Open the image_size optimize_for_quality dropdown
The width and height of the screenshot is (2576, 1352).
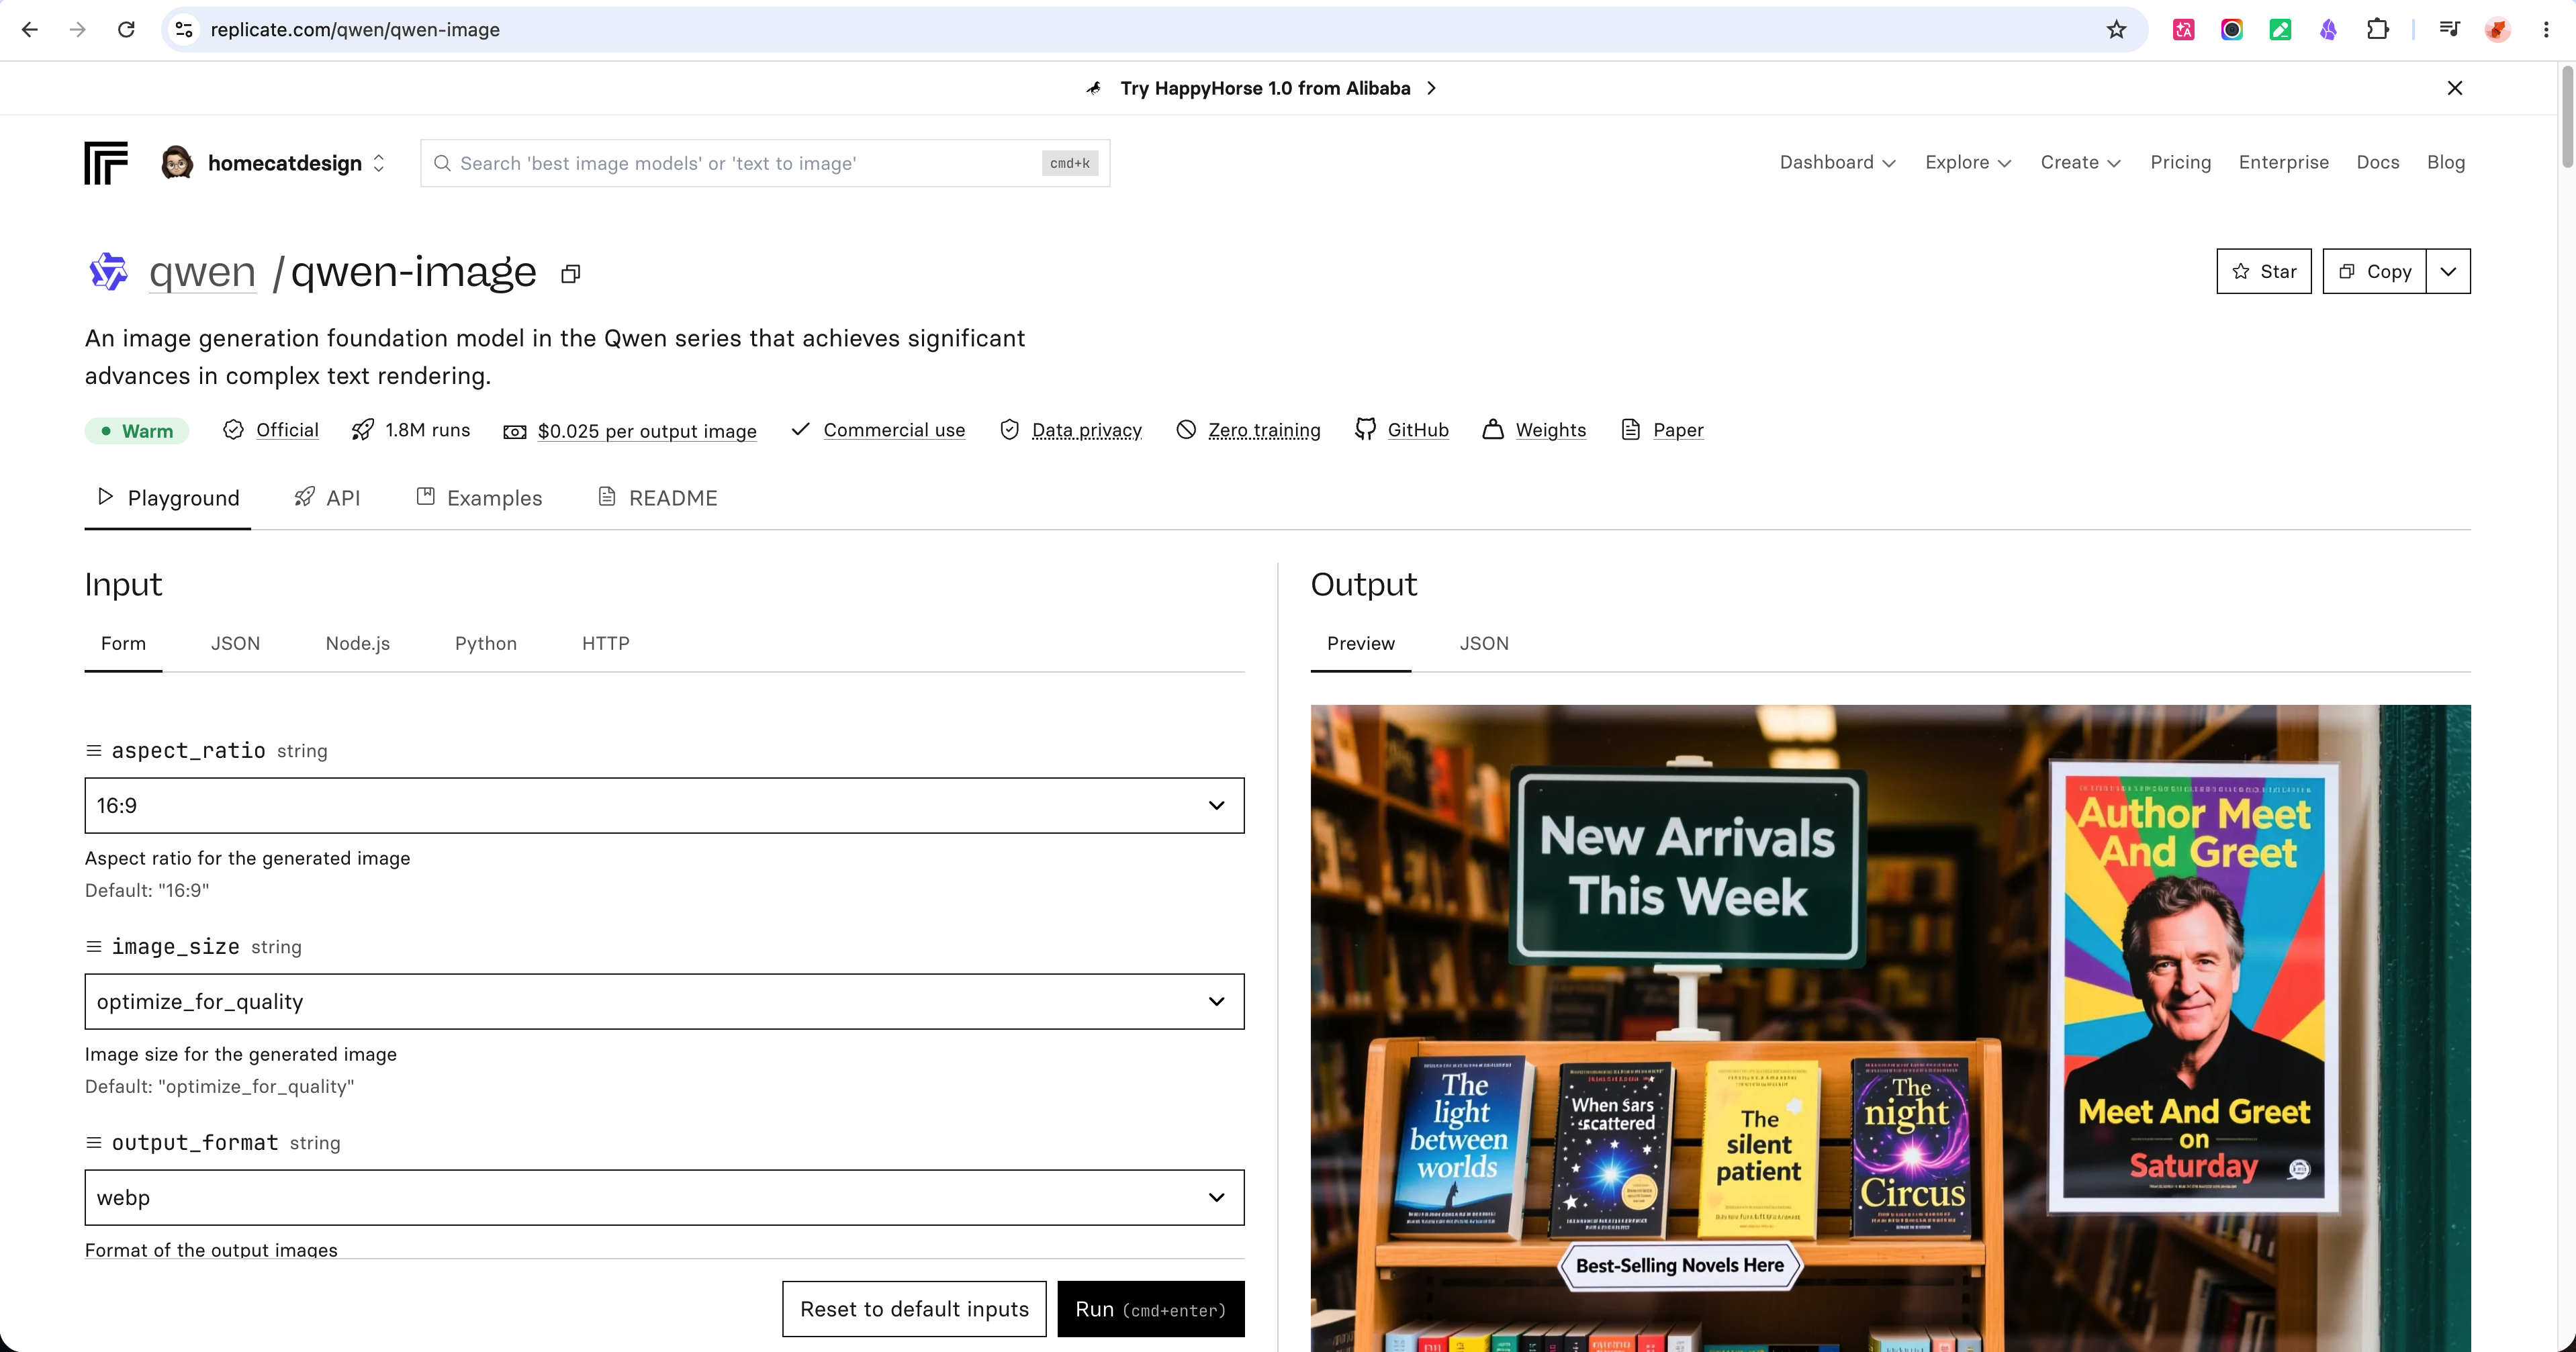[x=664, y=1001]
